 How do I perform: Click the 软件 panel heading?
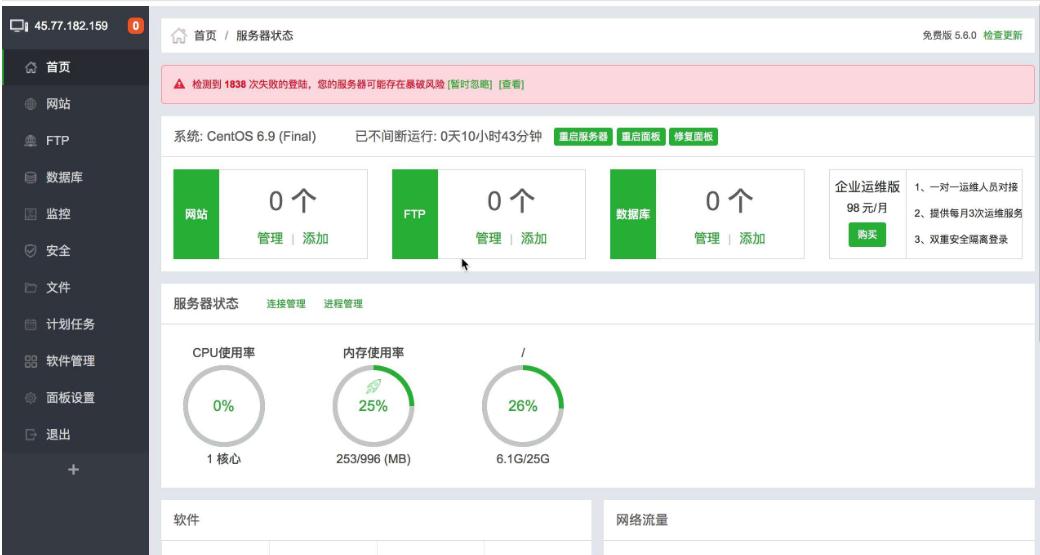tap(186, 520)
